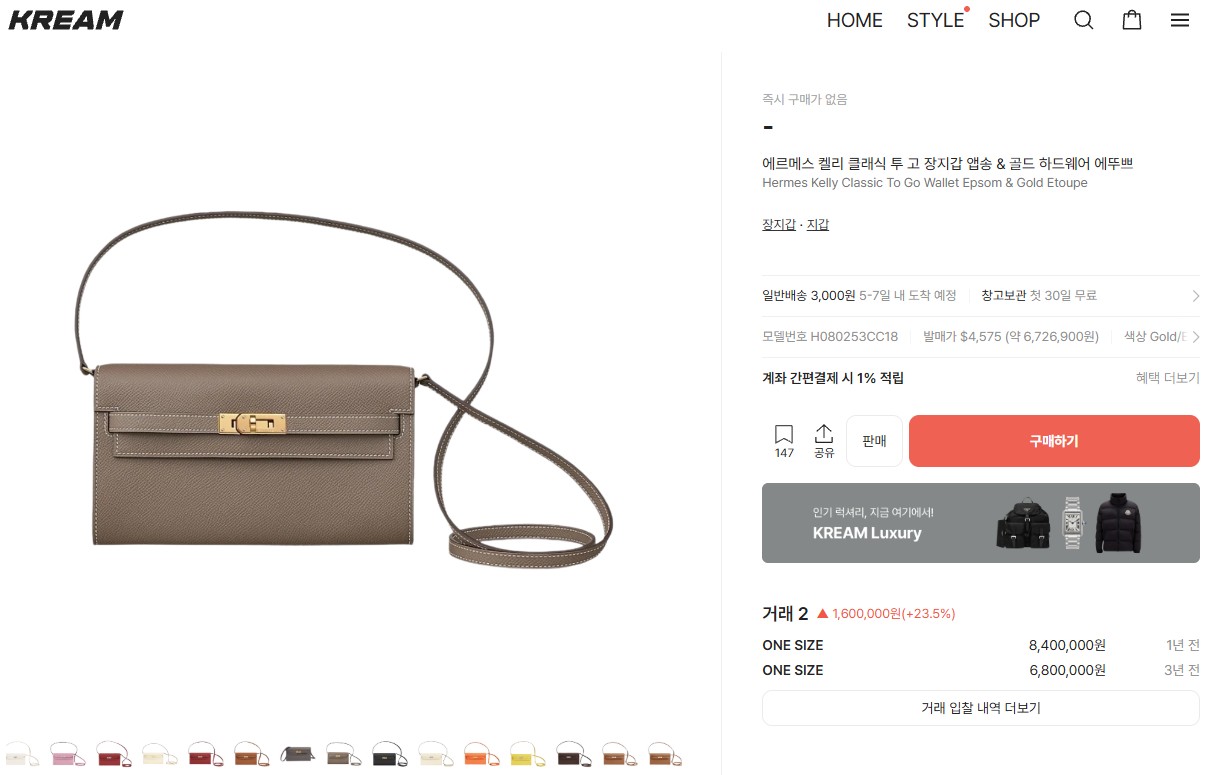Viewport: 1218px width, 775px height.
Task: Select the pink wallet color thumbnail
Action: pos(68,754)
